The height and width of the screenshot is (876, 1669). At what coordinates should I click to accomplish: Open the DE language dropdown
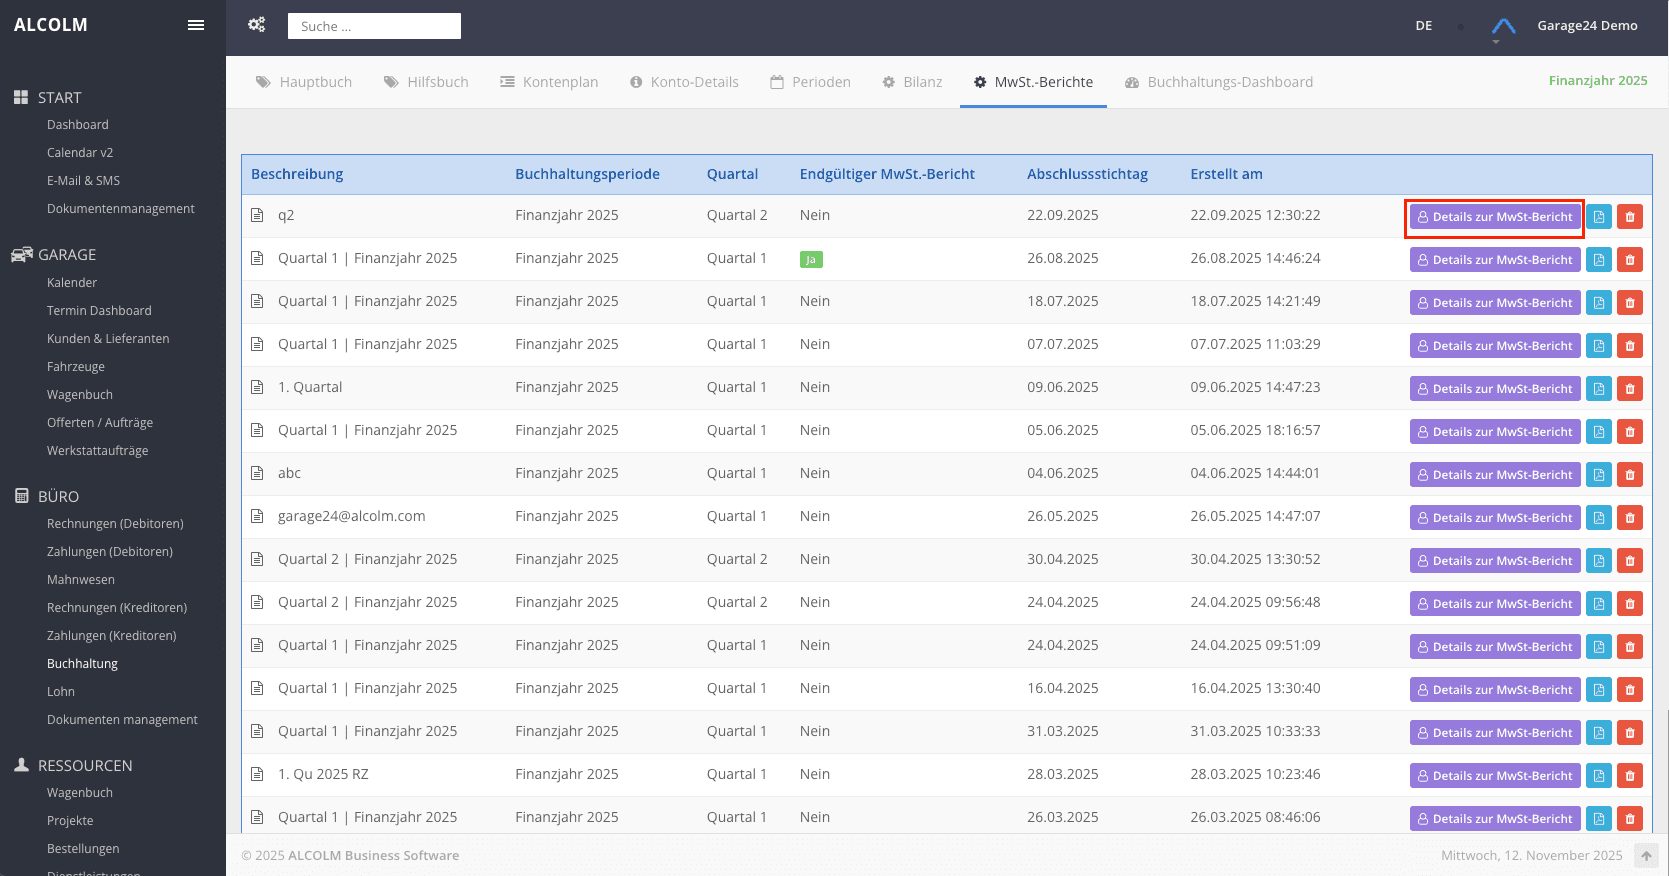(1424, 26)
